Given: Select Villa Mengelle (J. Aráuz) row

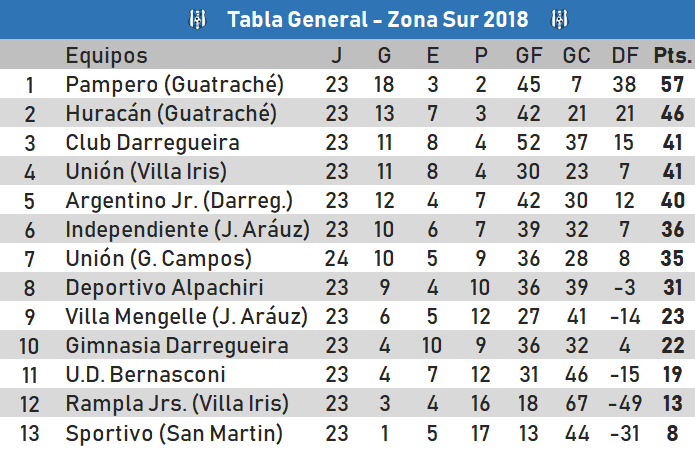Looking at the screenshot, I should coord(348,316).
